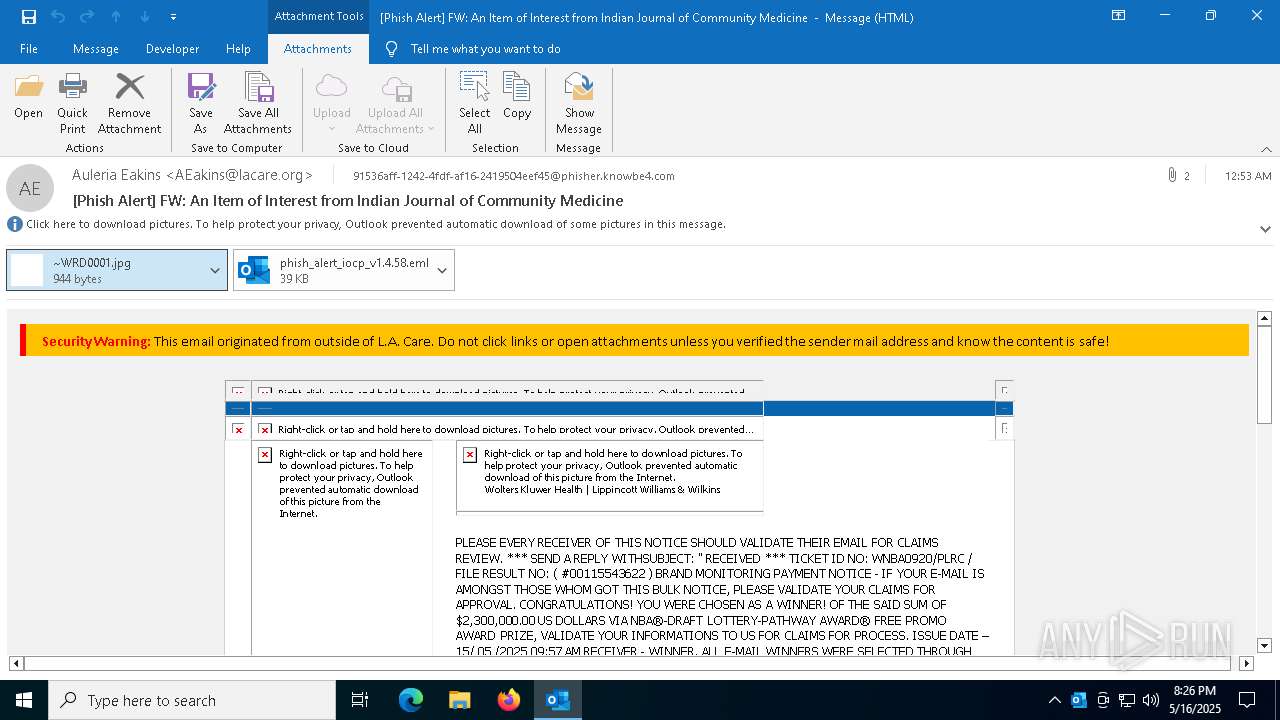Click the phisher.knowbe4.com recipient address

tap(514, 176)
